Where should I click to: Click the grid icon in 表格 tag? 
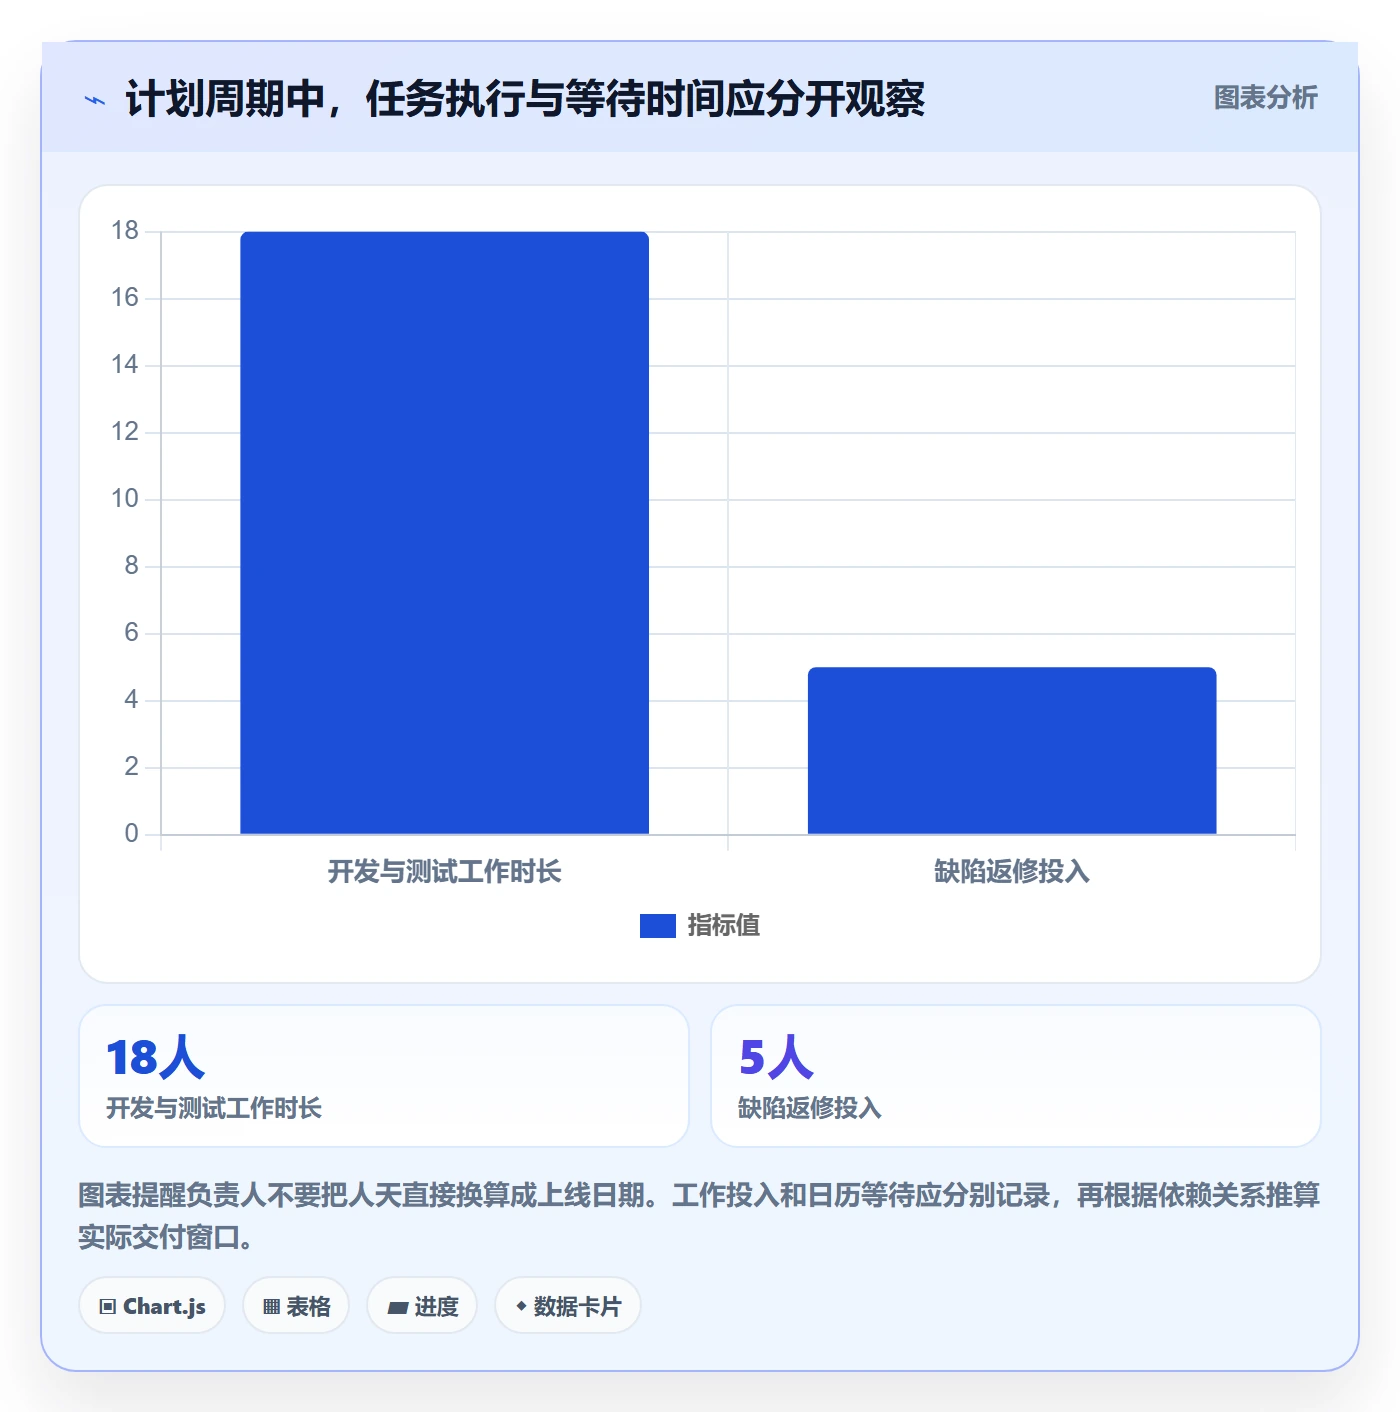pyautogui.click(x=271, y=1307)
